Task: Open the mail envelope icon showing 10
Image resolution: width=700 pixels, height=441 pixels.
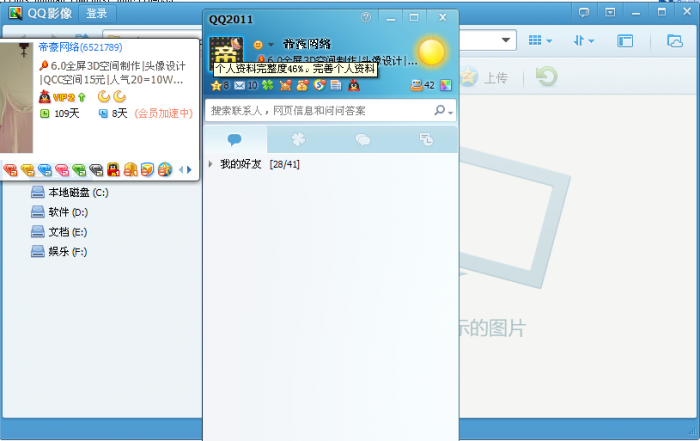Action: [246, 85]
